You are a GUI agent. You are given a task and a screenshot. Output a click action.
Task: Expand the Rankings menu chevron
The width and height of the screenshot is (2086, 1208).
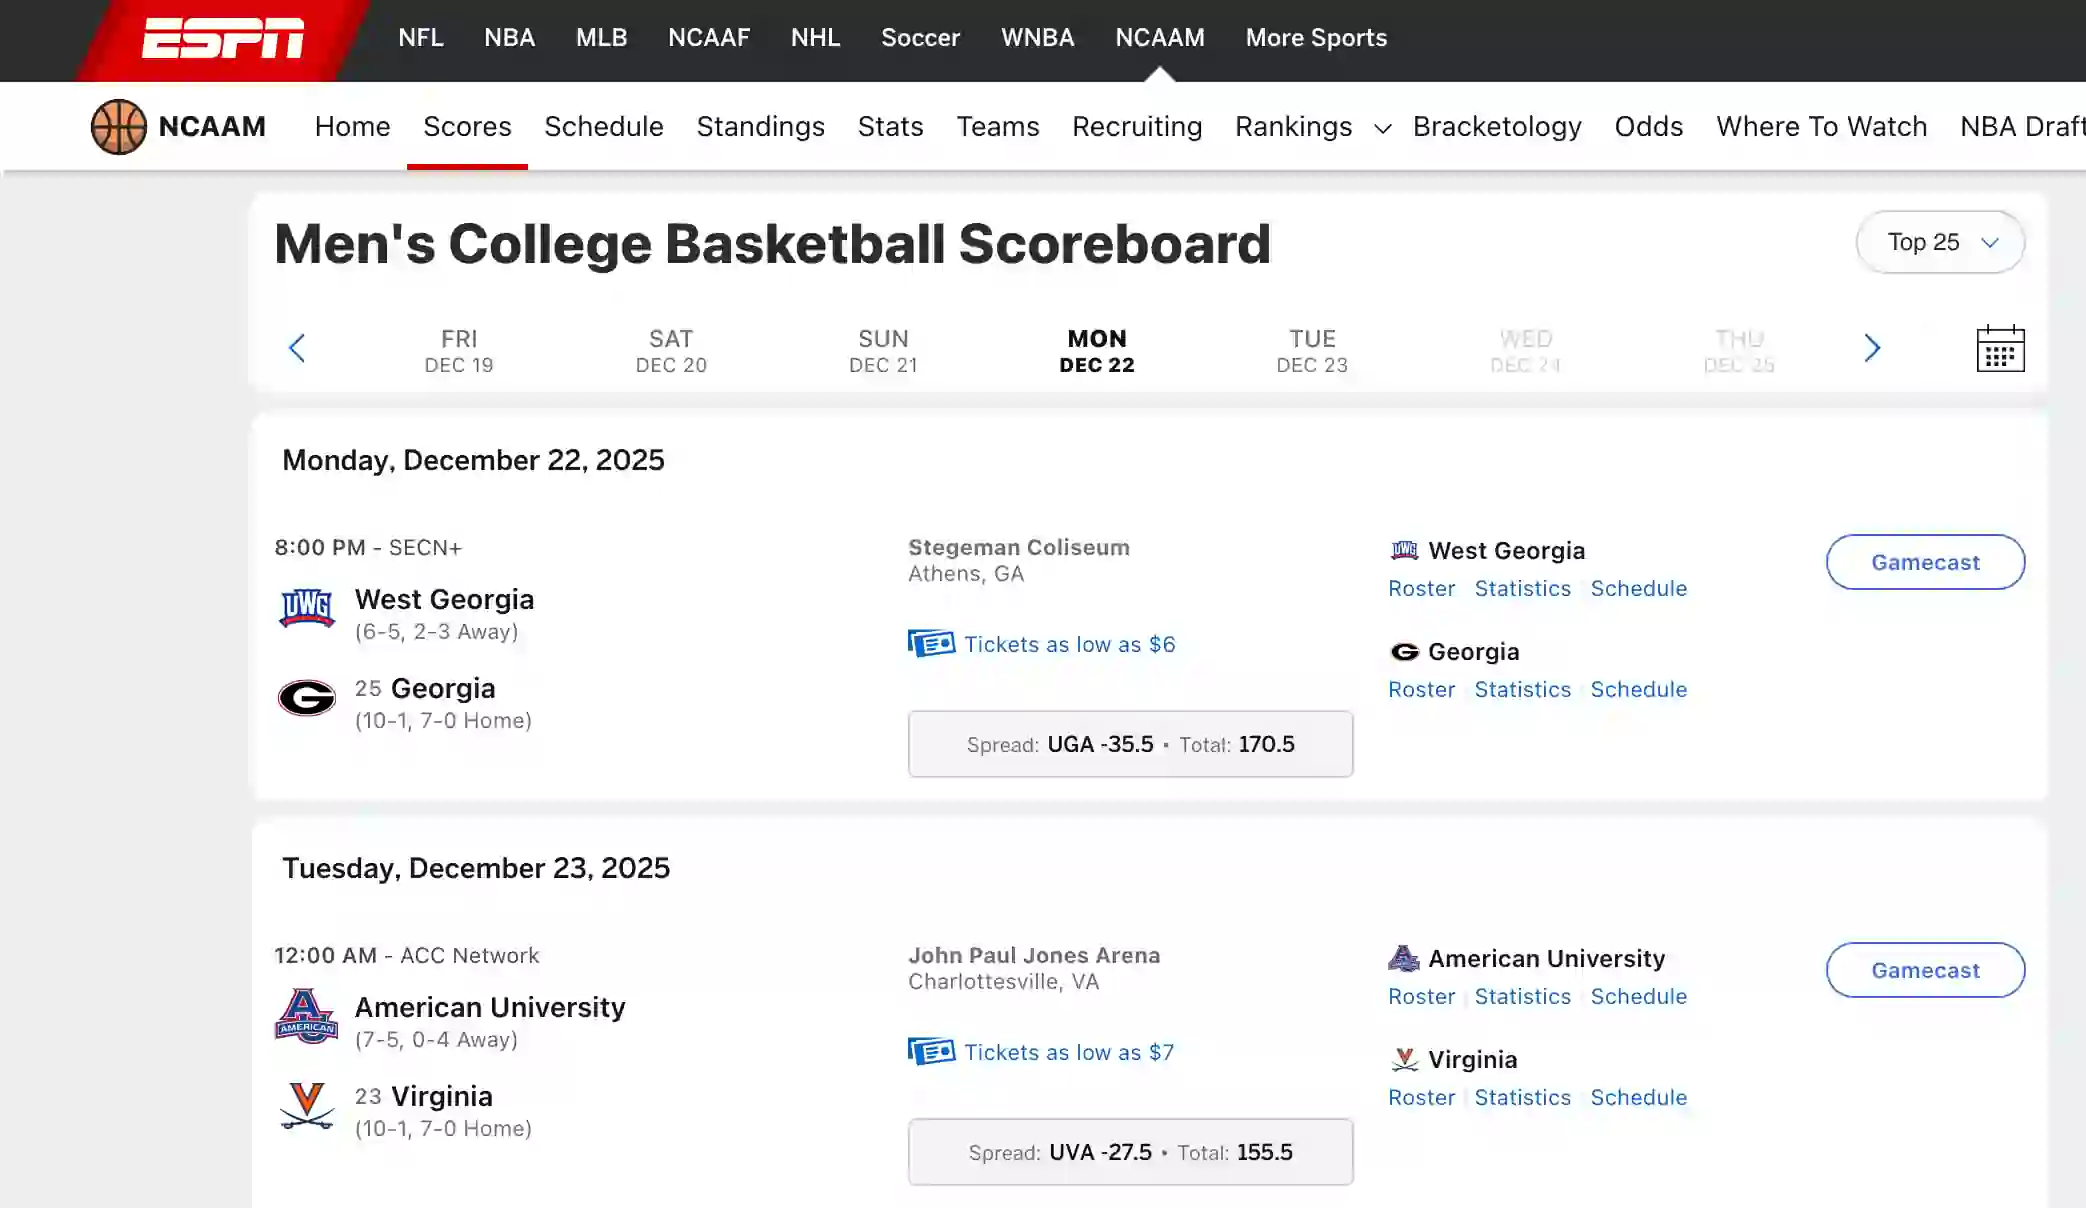(1382, 129)
